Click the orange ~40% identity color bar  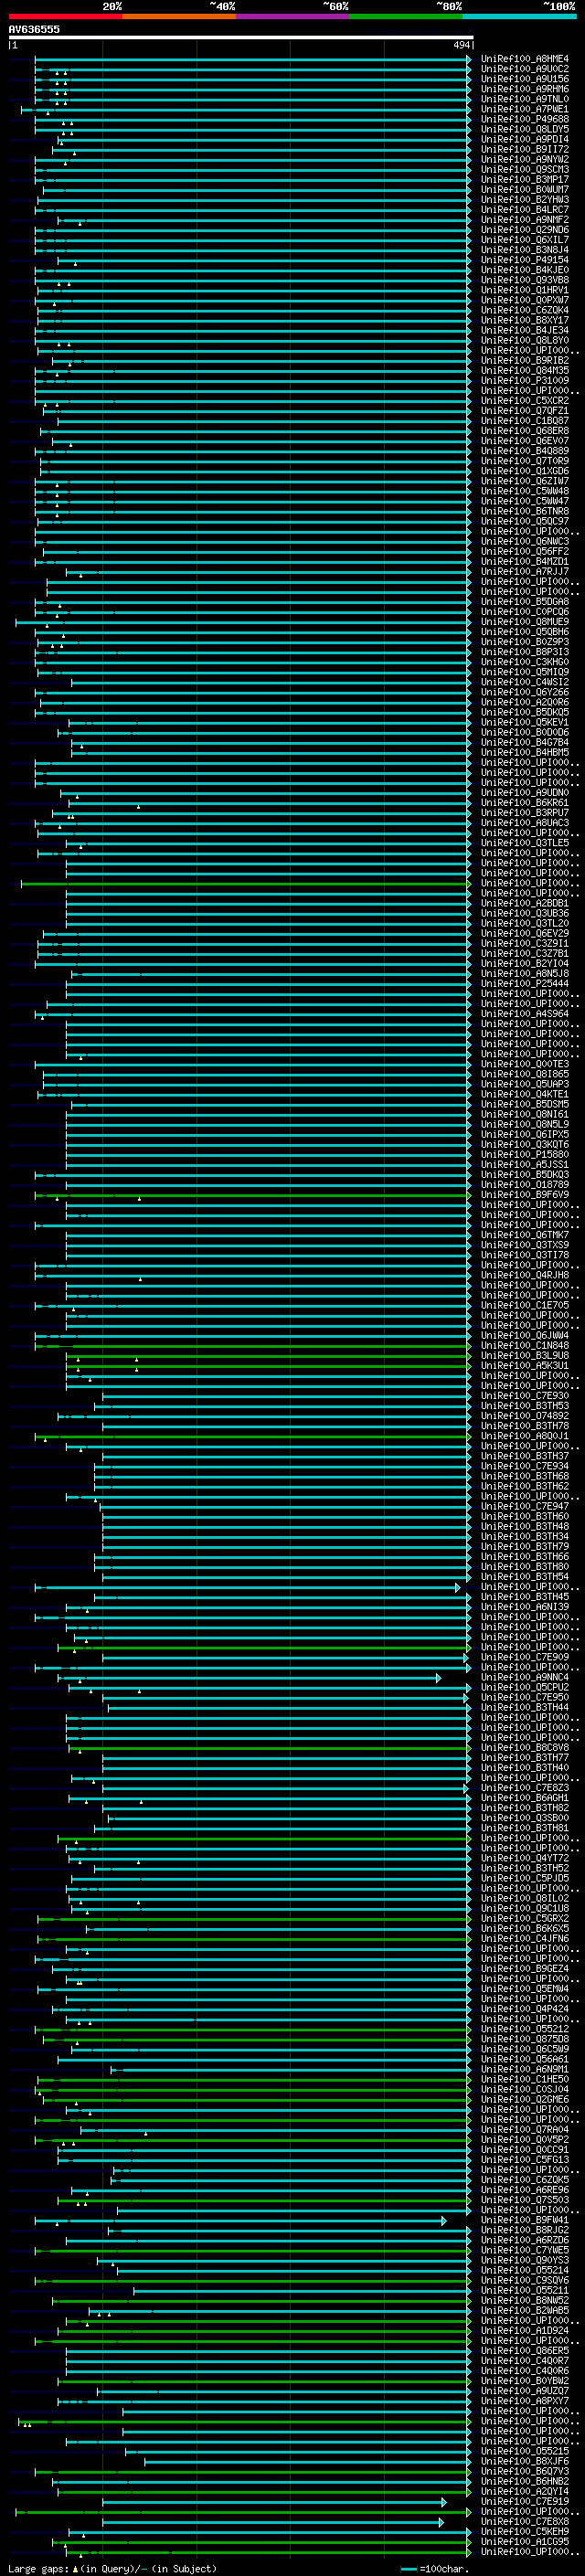point(179,16)
